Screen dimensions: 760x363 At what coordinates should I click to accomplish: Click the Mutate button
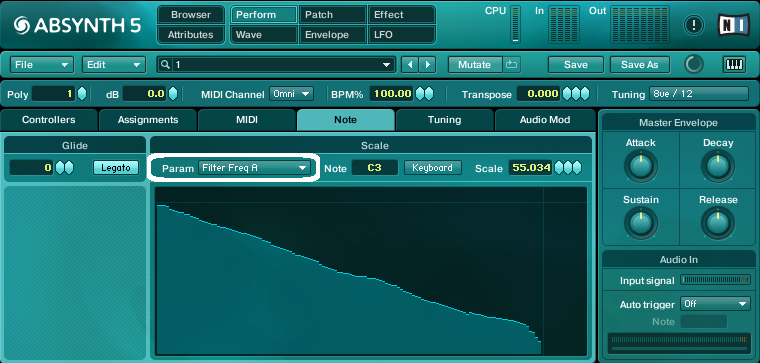coord(475,64)
